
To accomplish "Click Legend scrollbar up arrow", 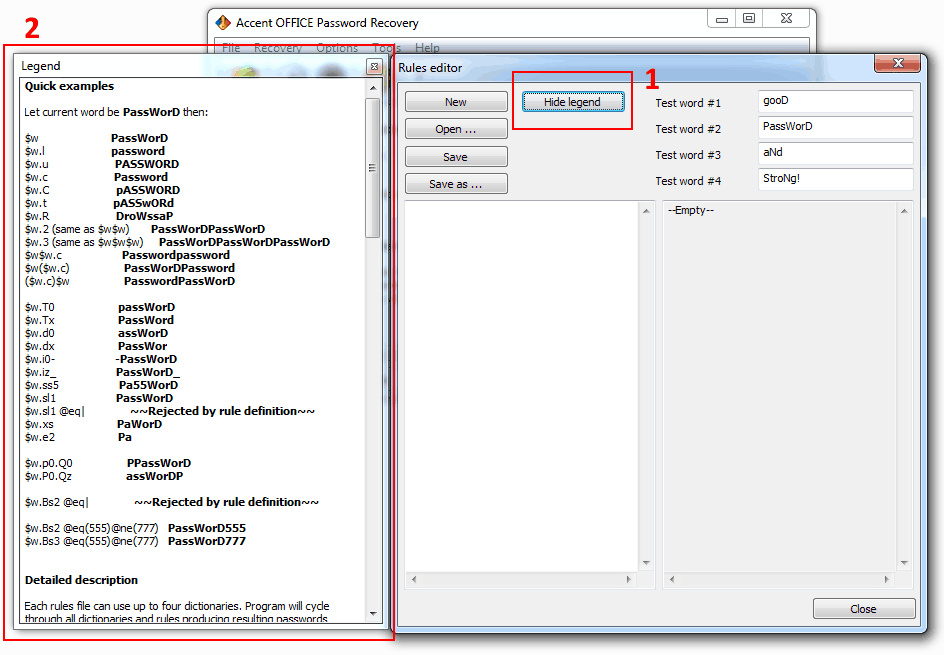I will pyautogui.click(x=373, y=88).
